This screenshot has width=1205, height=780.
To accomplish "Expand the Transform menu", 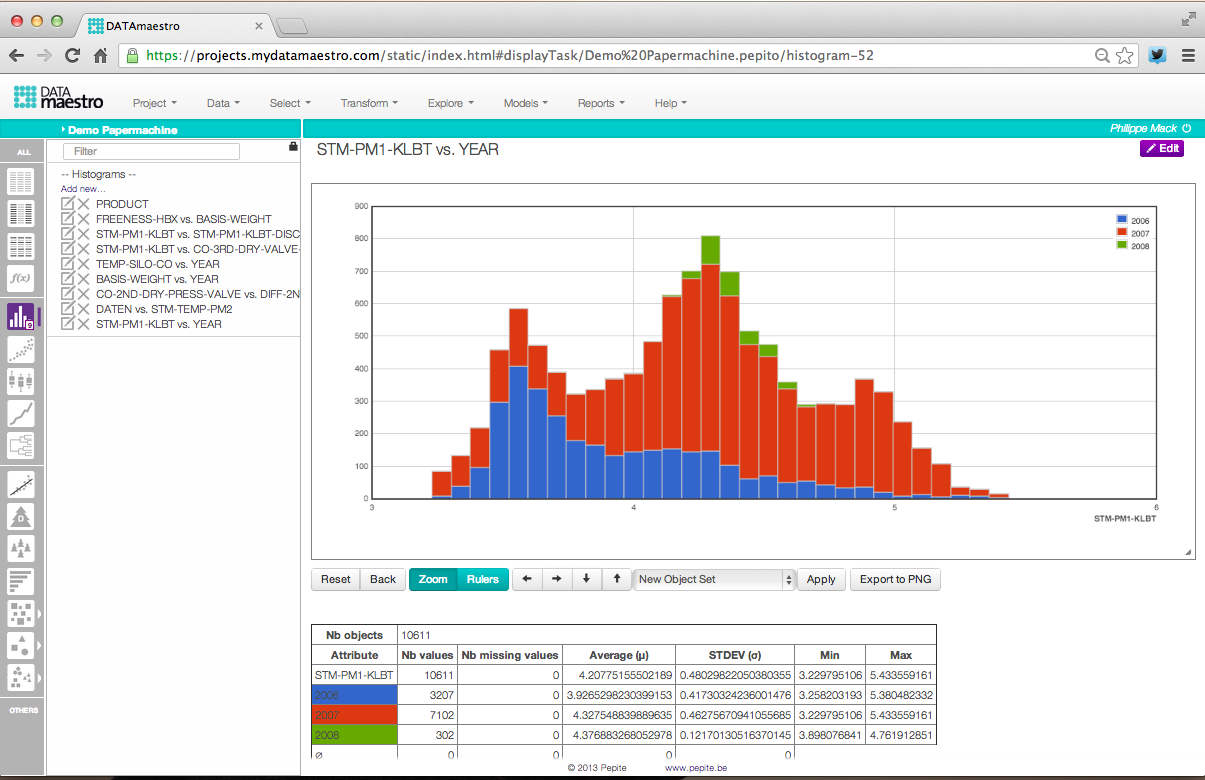I will 368,103.
